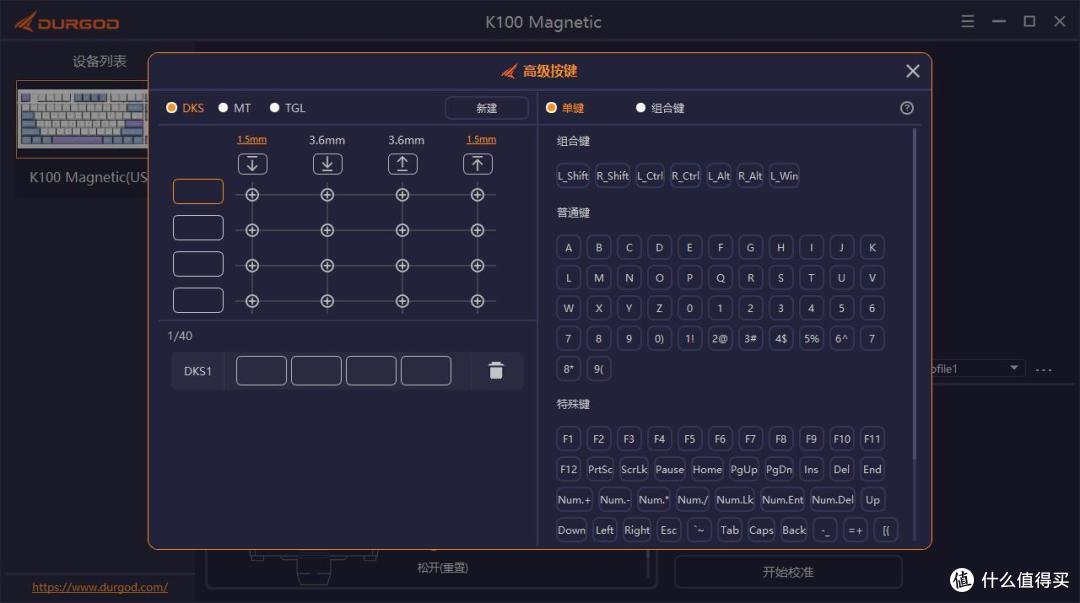Add action at second row first column plus
Viewport: 1080px width, 603px height.
pos(252,230)
